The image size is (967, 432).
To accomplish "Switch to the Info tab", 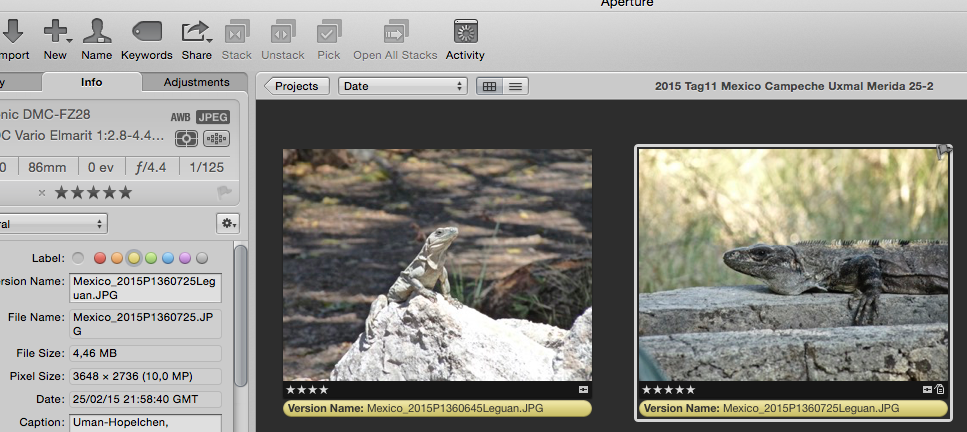I will 91,82.
